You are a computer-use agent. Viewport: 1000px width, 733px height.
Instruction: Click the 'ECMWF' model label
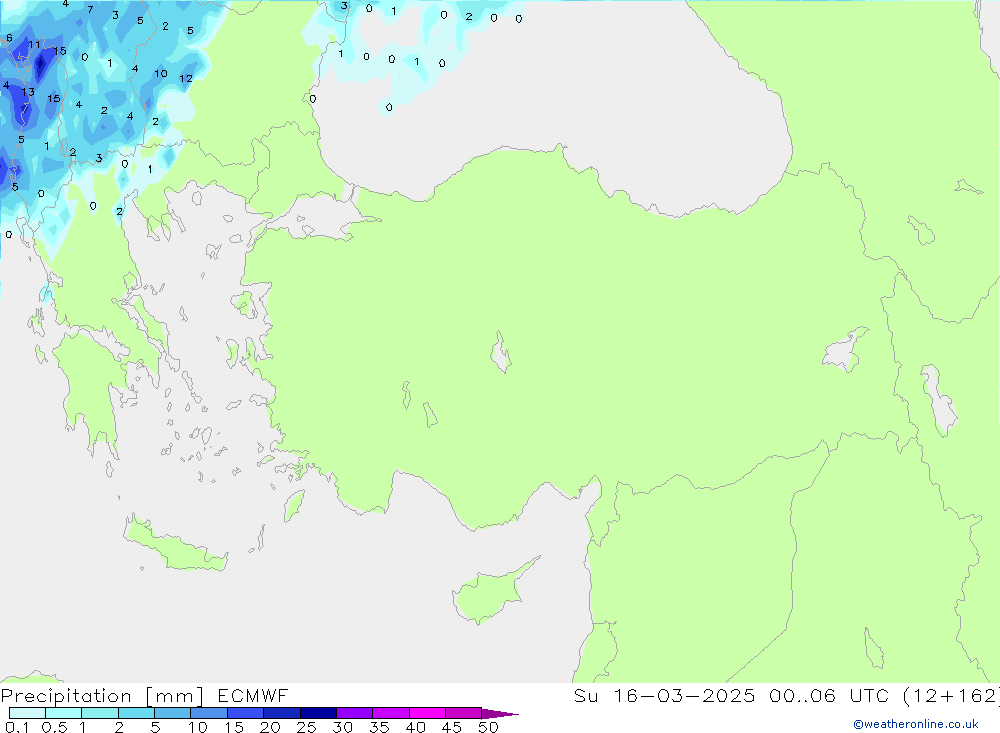tap(253, 695)
